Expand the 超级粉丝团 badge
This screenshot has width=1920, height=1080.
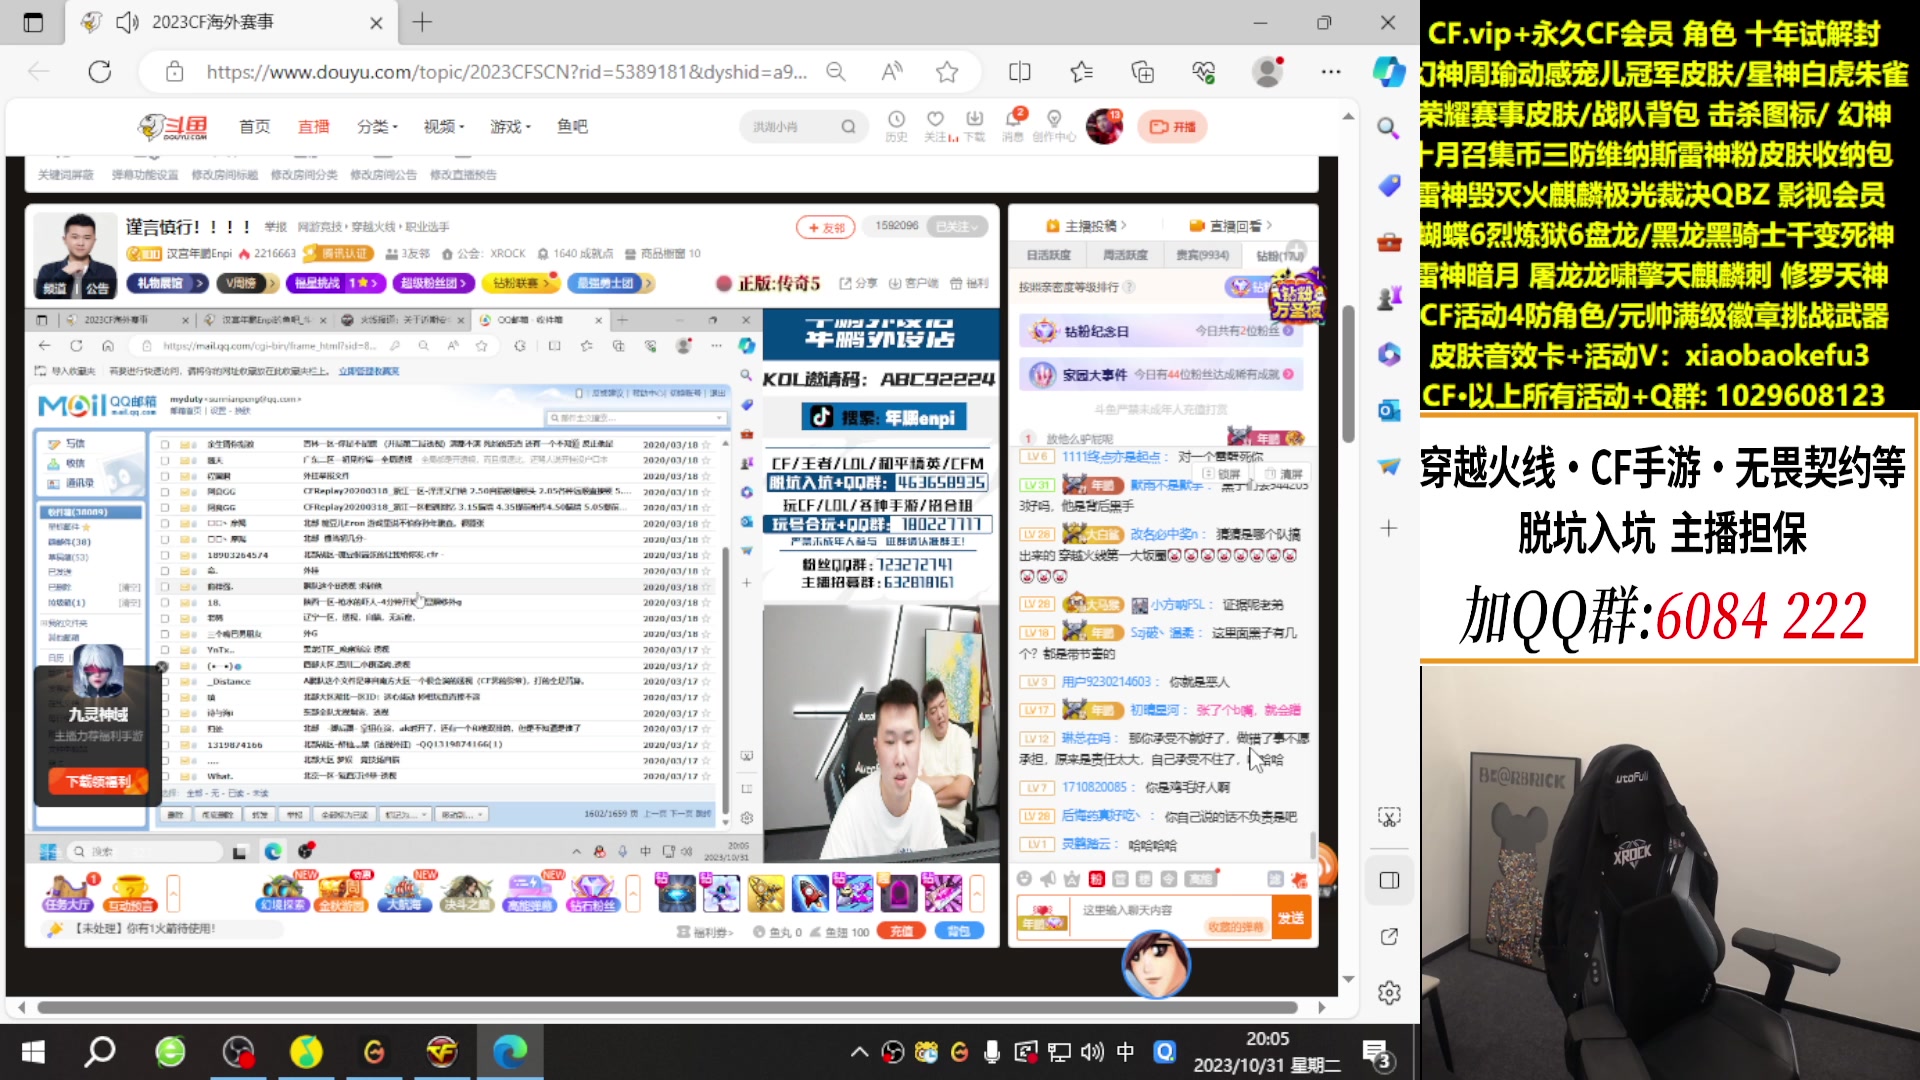[434, 283]
